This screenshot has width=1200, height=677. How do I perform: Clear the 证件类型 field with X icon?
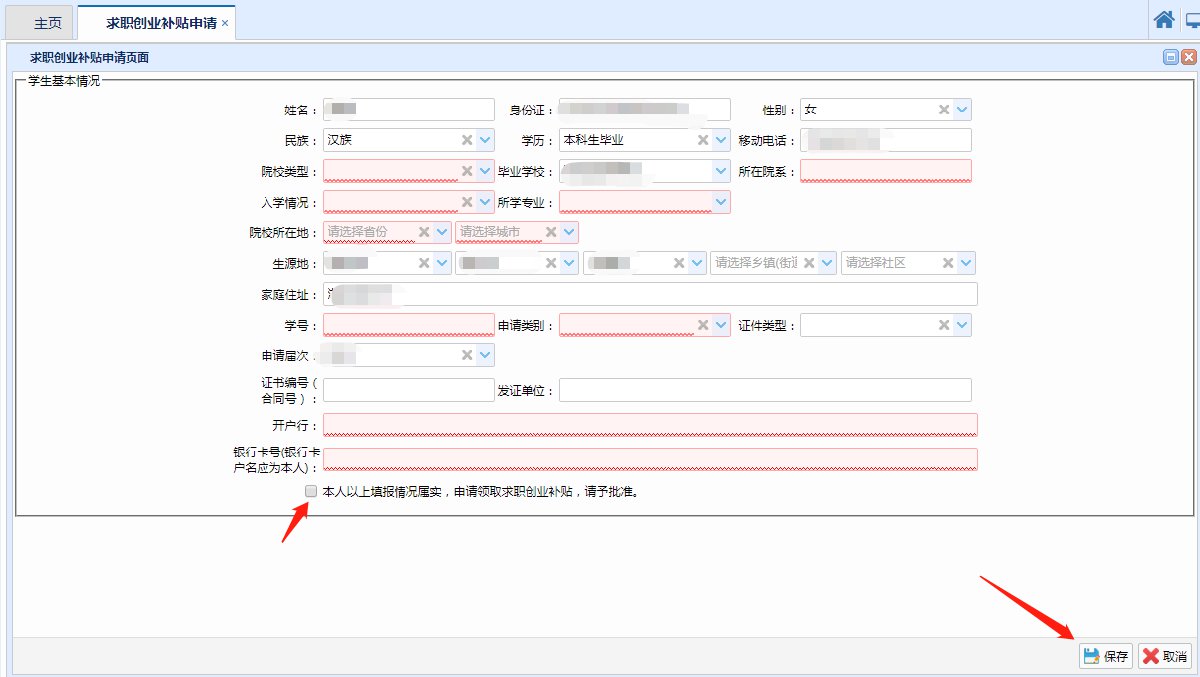[x=944, y=325]
